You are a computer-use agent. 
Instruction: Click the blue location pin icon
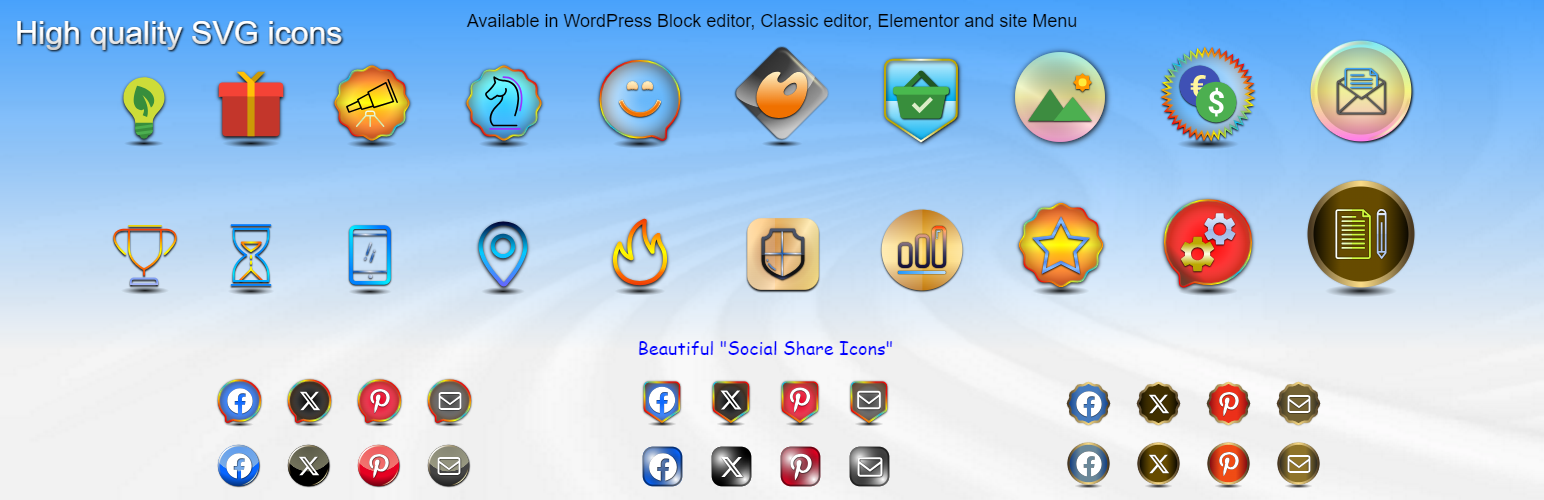pyautogui.click(x=503, y=254)
